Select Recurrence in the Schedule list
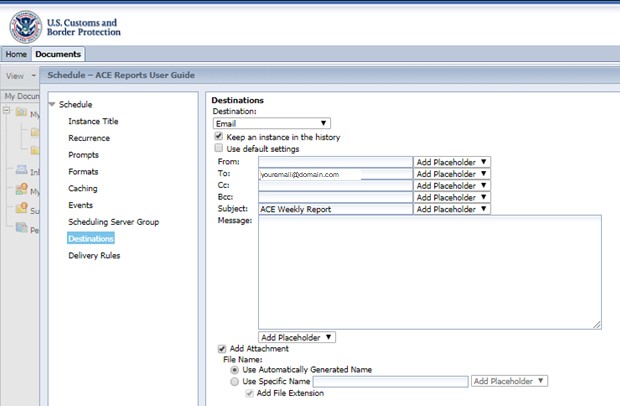 click(89, 138)
